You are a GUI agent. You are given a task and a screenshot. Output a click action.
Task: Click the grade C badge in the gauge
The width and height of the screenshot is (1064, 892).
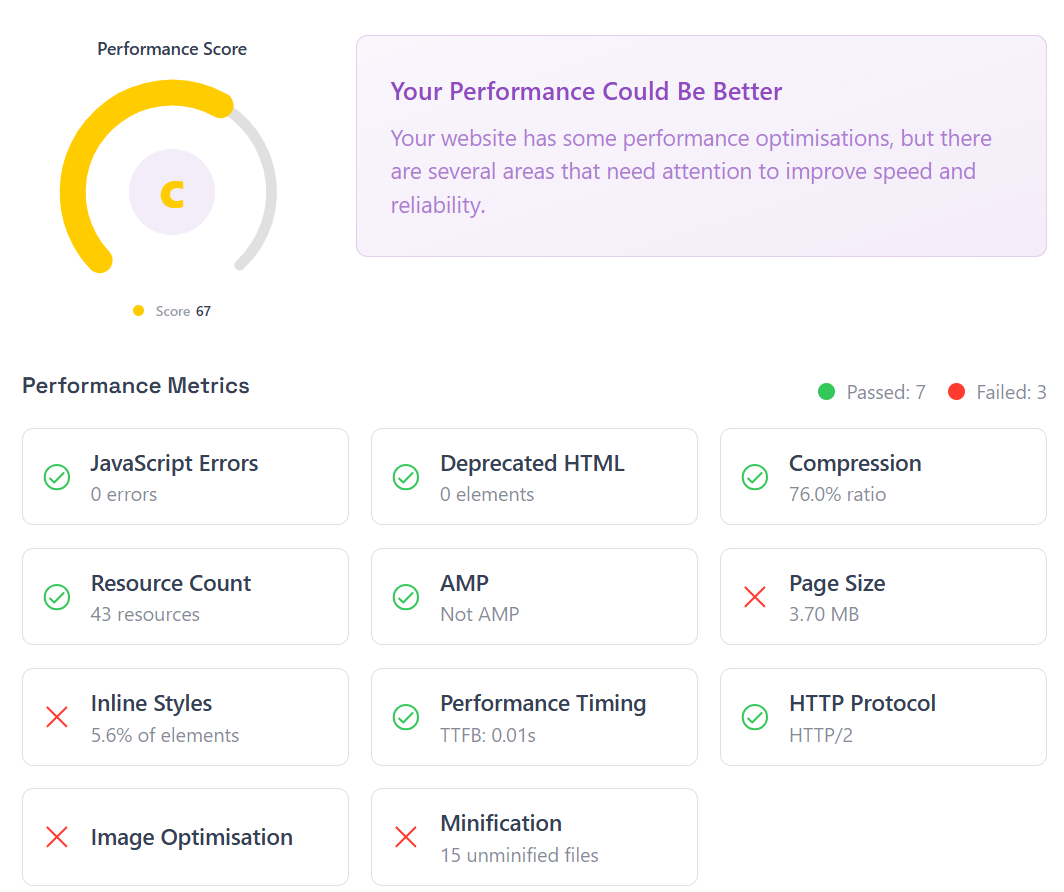click(172, 193)
